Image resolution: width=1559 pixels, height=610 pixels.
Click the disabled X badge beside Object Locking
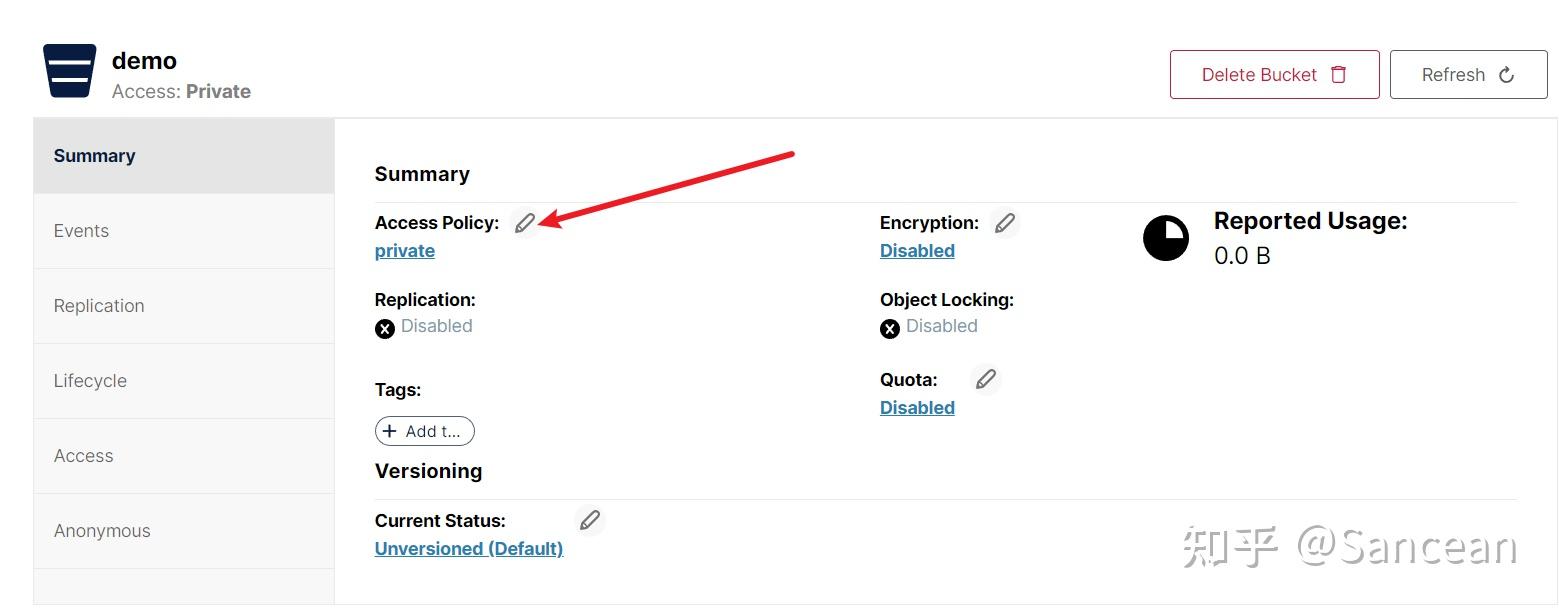890,328
